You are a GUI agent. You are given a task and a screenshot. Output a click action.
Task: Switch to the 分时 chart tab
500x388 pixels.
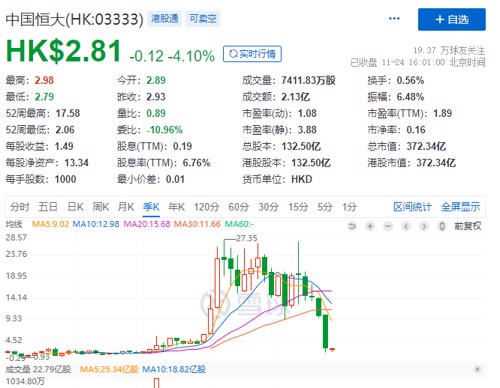pos(19,207)
